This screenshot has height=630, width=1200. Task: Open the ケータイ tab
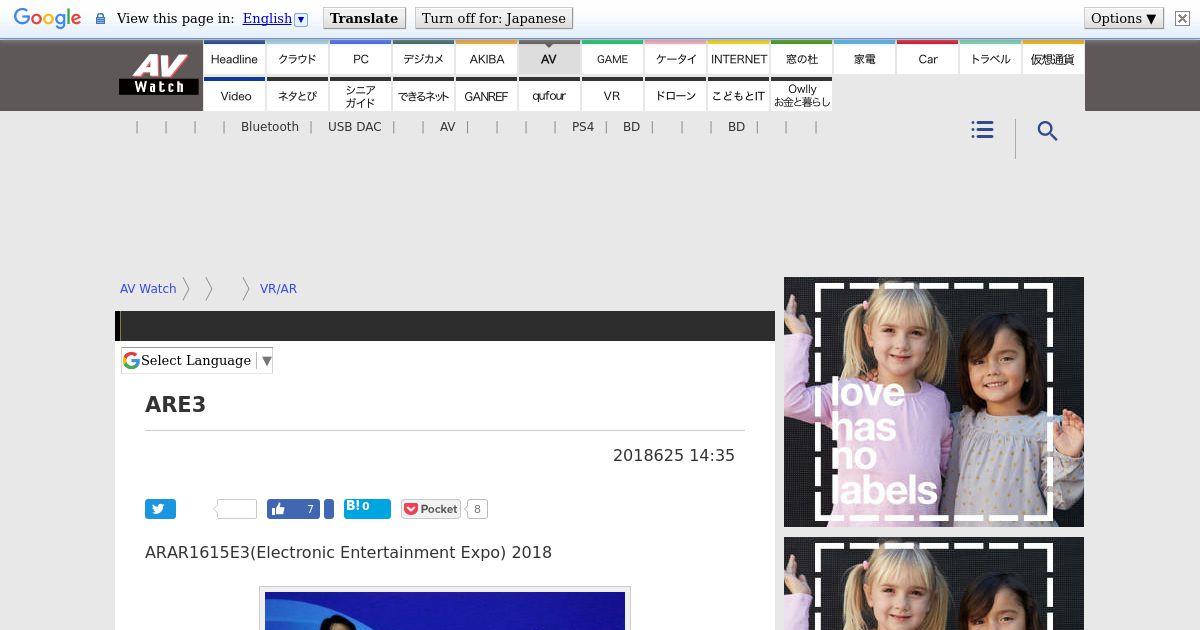[x=675, y=58]
